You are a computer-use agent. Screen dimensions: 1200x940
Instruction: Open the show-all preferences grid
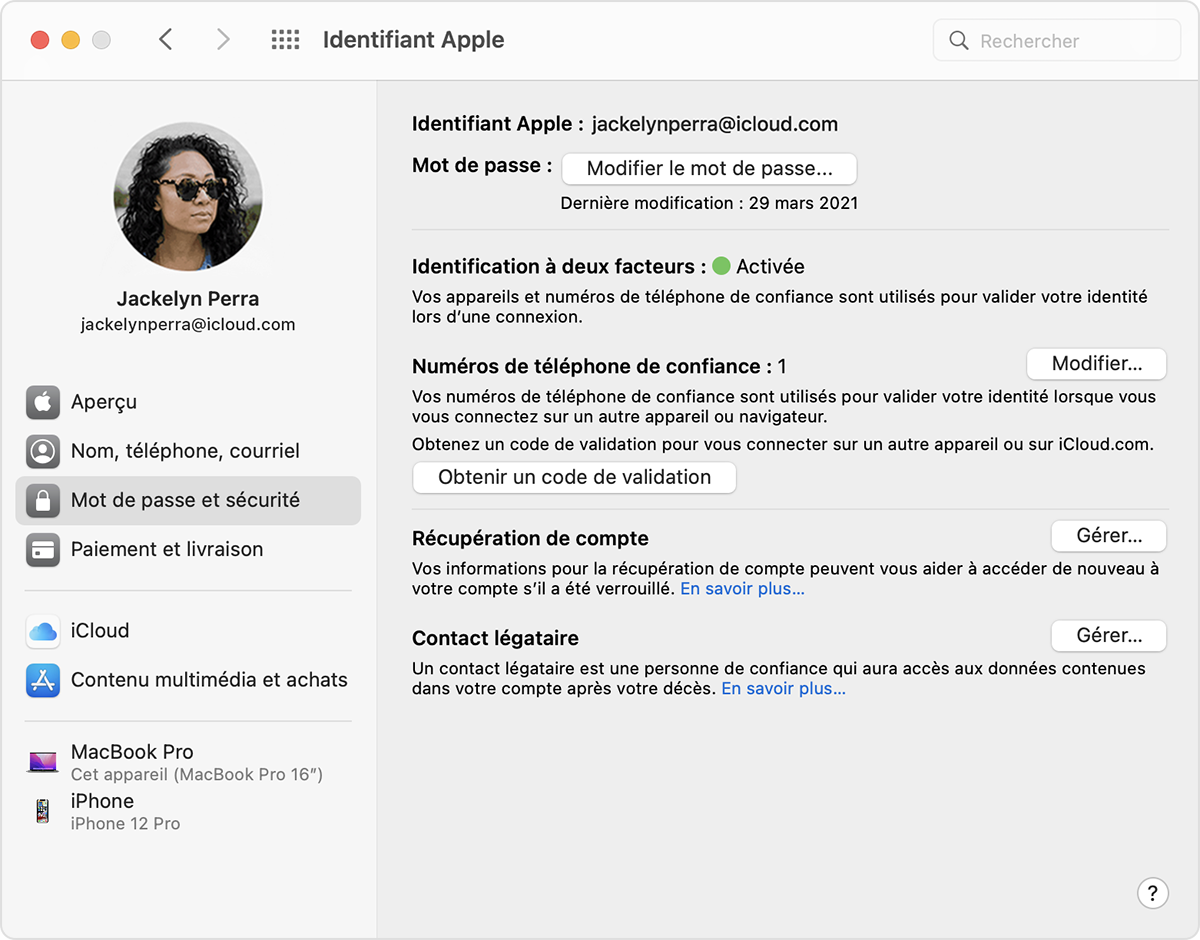point(285,39)
